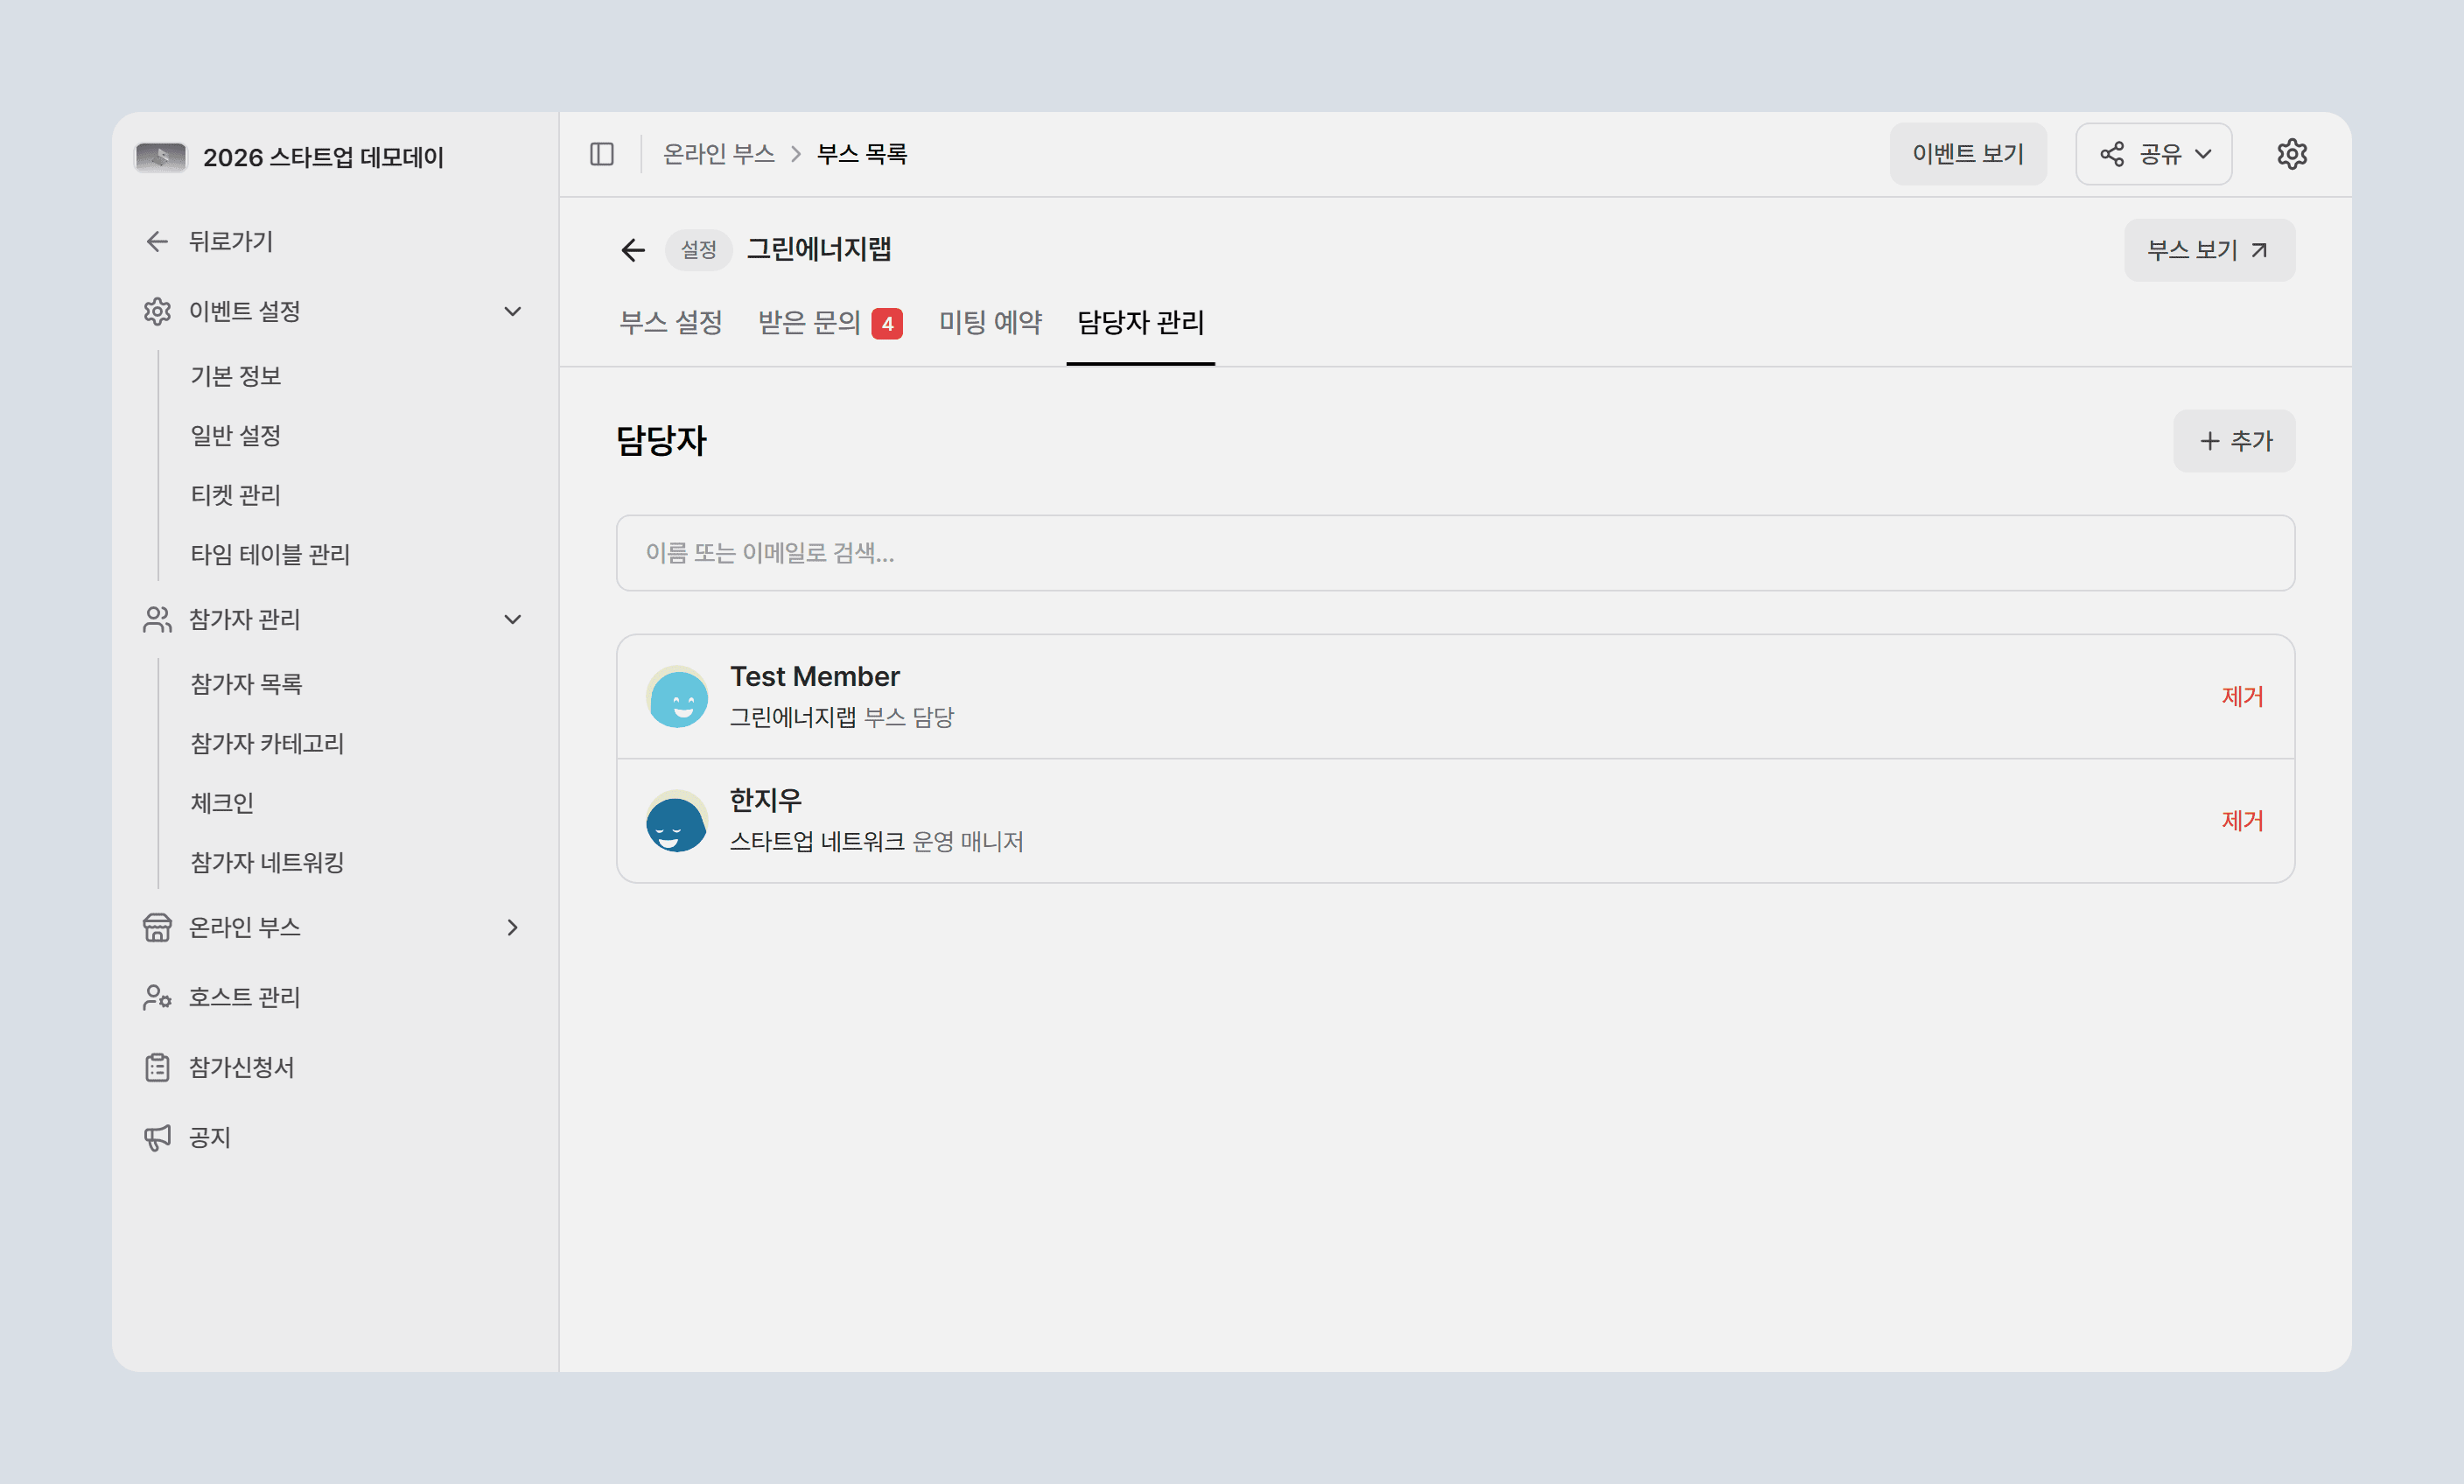Screen dimensions: 2464x1484
Task: Click 부스 보기 button
Action: tap(2209, 250)
